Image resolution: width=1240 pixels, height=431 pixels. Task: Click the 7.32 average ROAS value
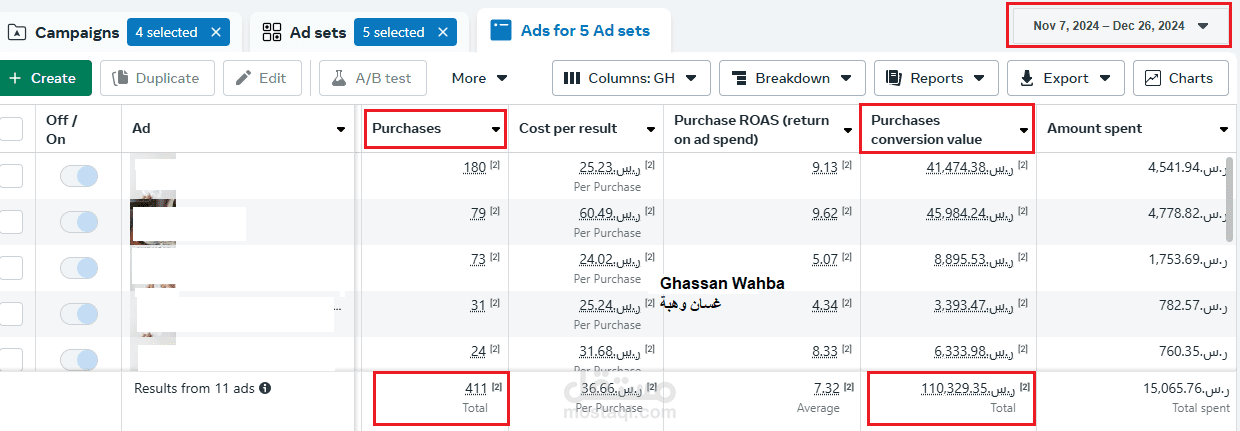pyautogui.click(x=825, y=388)
